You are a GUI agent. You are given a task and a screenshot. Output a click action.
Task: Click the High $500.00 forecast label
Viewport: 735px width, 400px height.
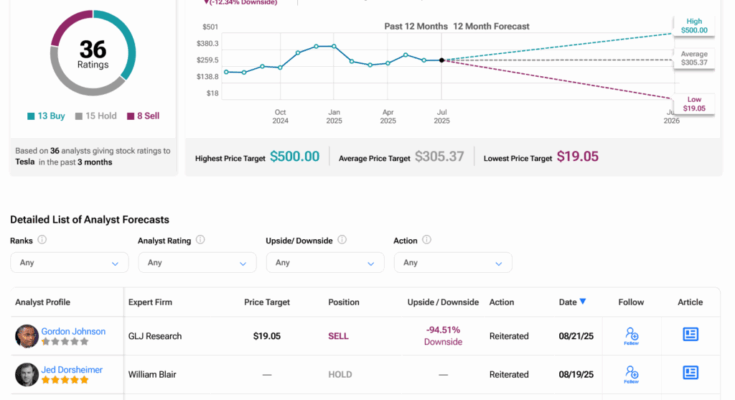pyautogui.click(x=694, y=26)
